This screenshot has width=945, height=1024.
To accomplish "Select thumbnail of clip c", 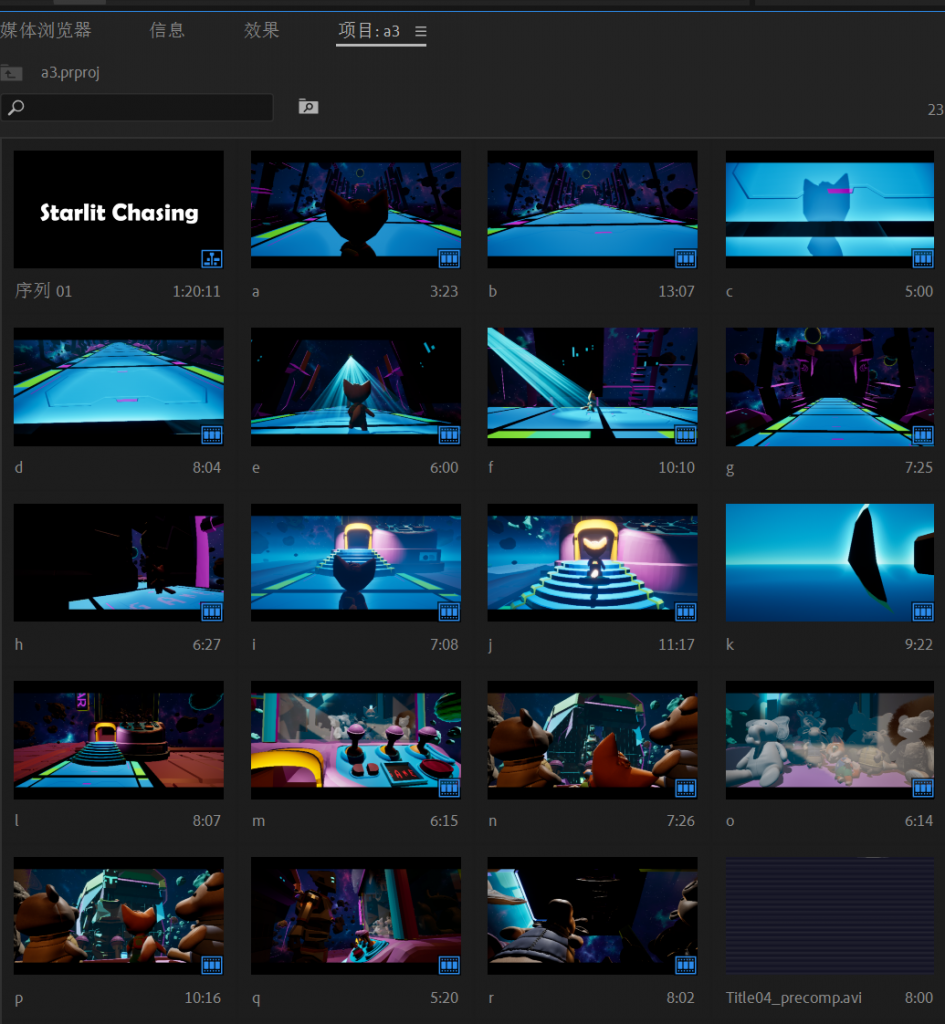I will [829, 210].
